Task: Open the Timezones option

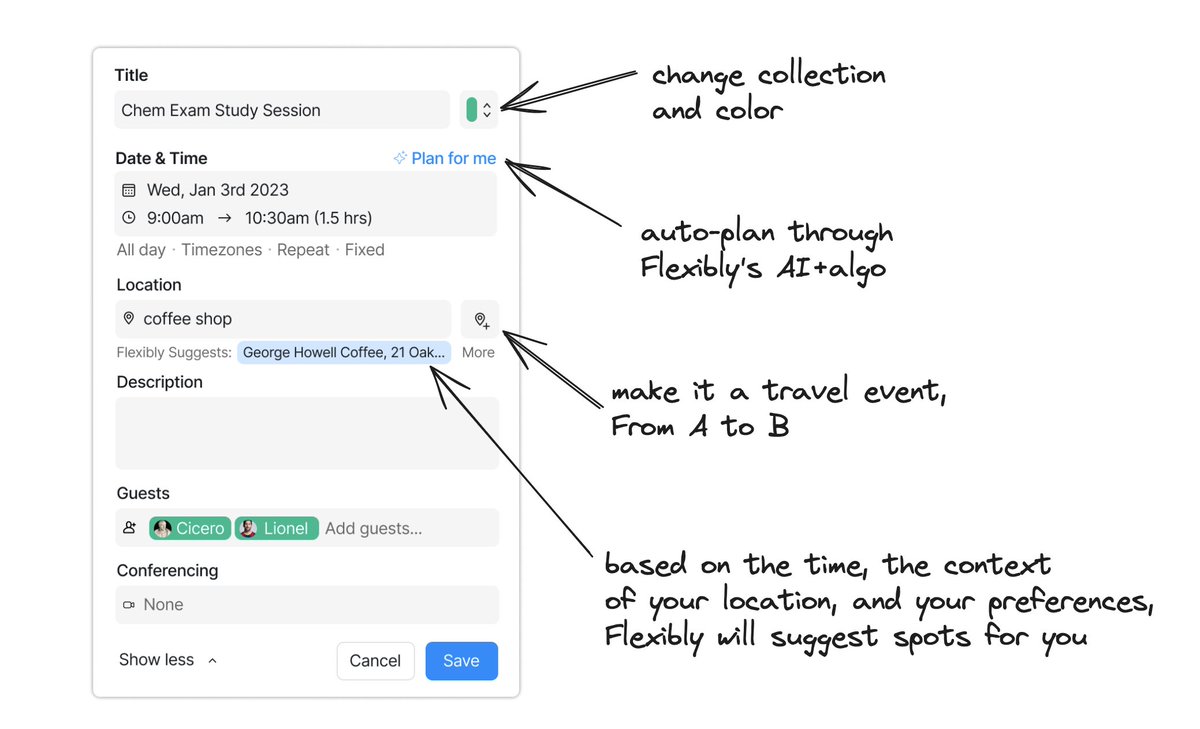Action: (222, 250)
